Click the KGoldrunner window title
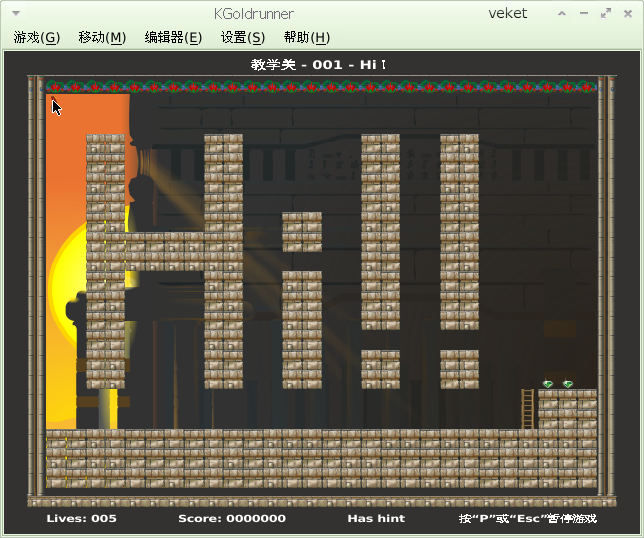Screen dimensions: 644x538 pyautogui.click(x=254, y=14)
